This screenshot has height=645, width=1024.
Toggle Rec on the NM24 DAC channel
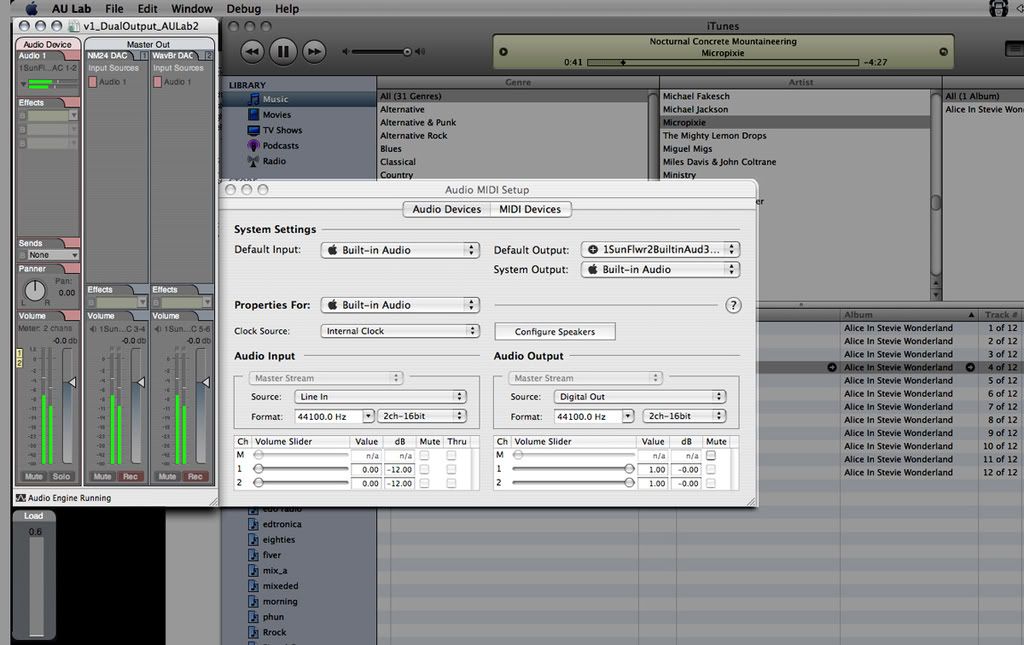(131, 477)
